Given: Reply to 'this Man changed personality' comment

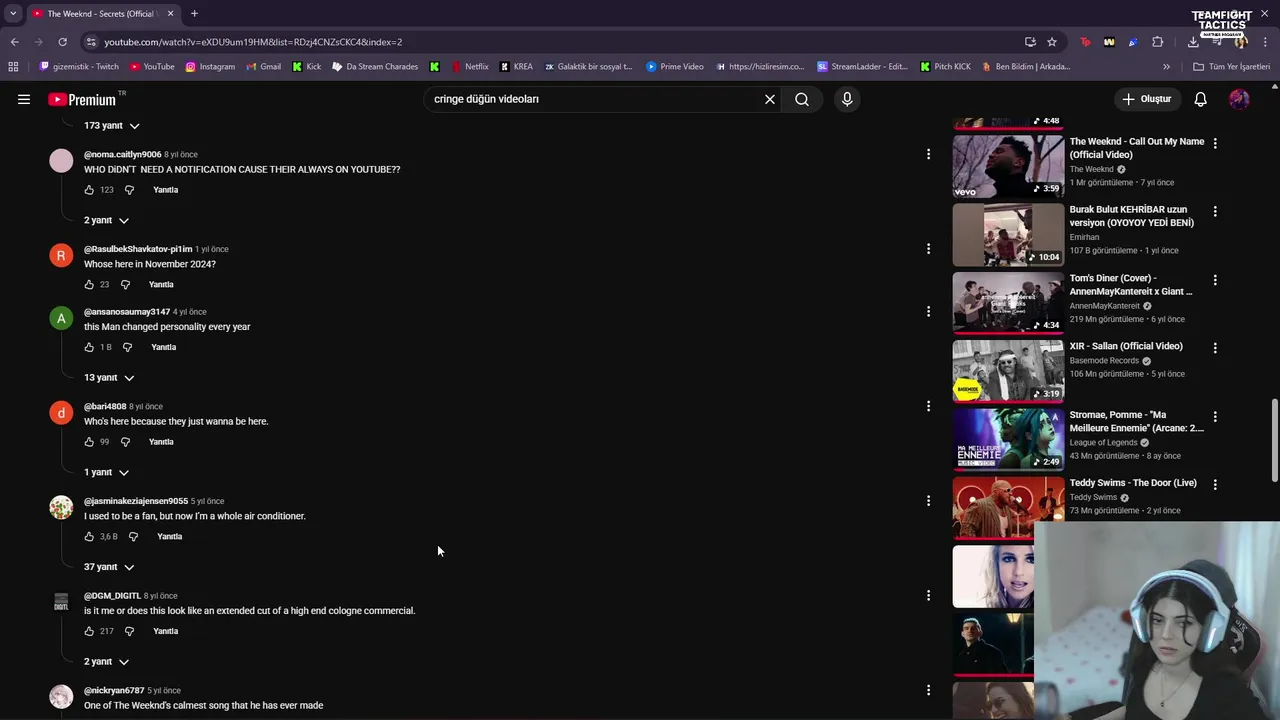Looking at the screenshot, I should pos(164,347).
